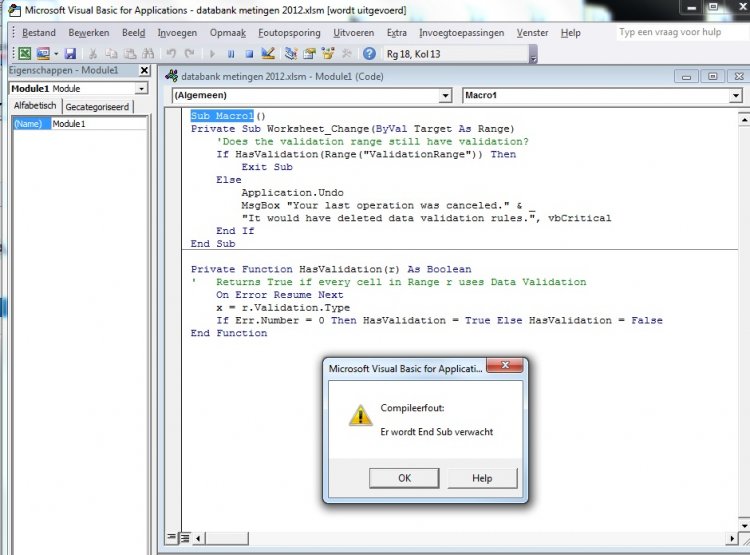Image resolution: width=750 pixels, height=555 pixels.
Task: Open the Object Browser toolbar icon
Action: tap(327, 53)
